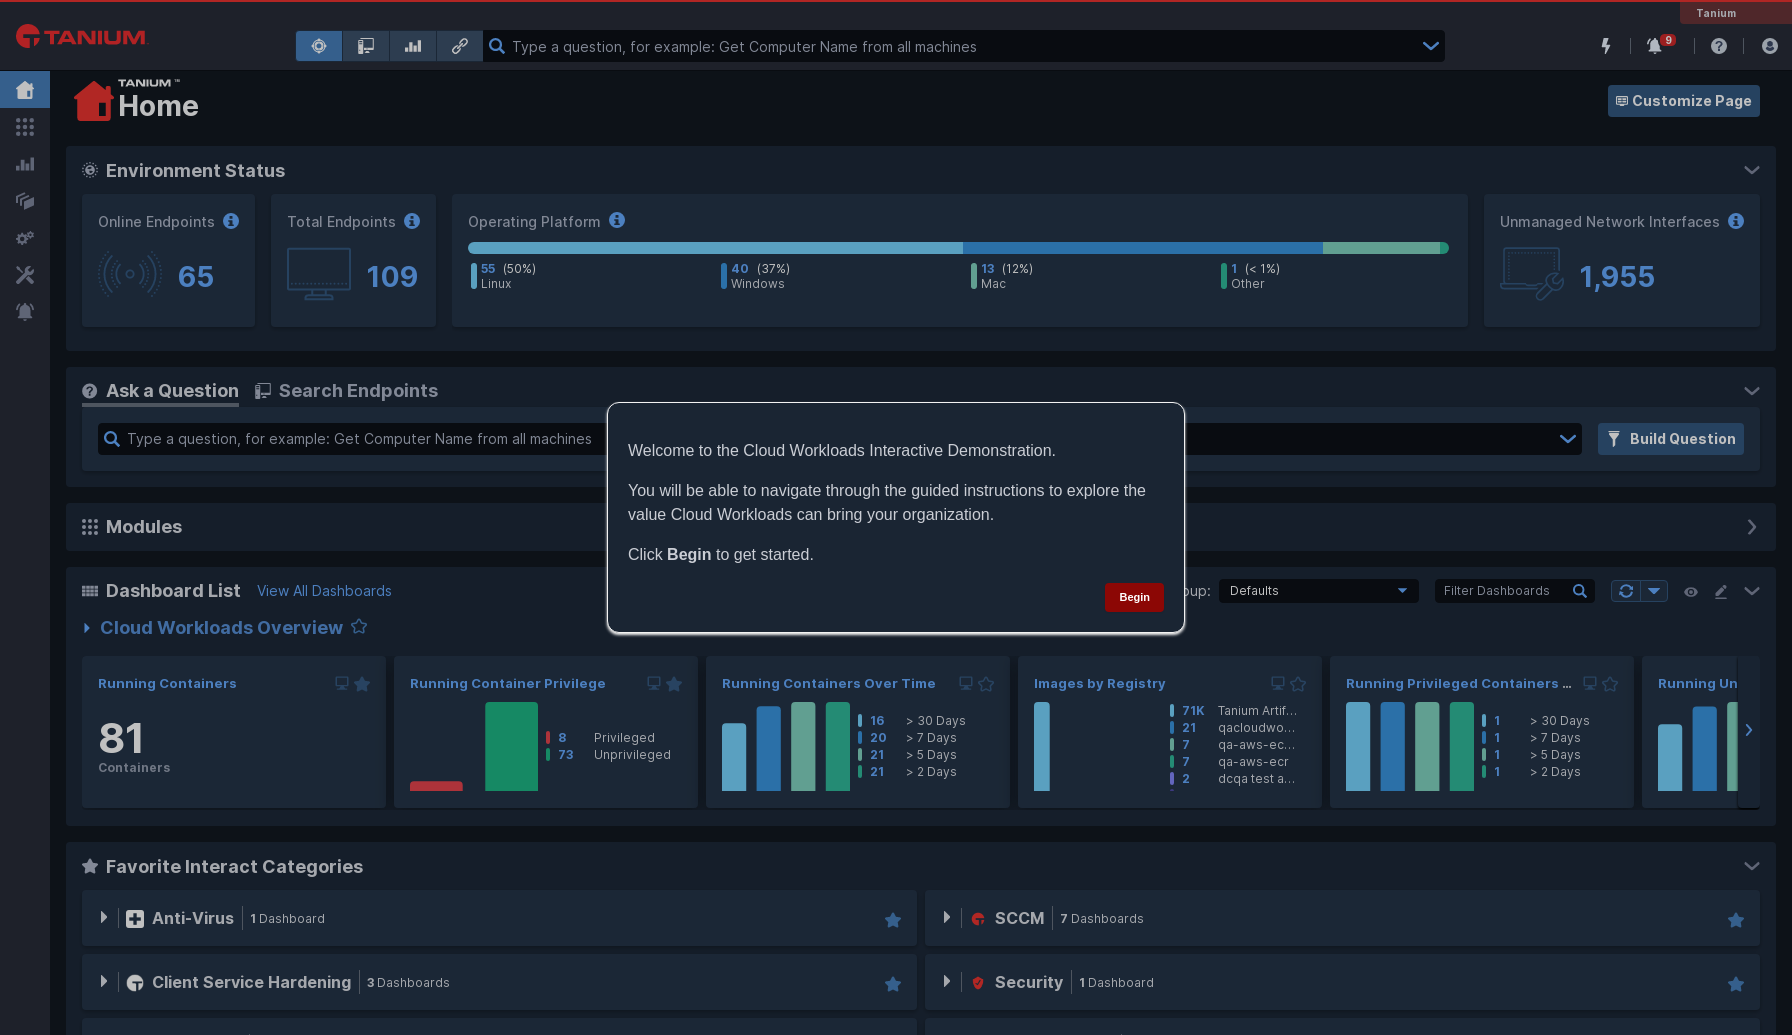Click the lightning bolt icon in header
The height and width of the screenshot is (1035, 1792).
click(x=1606, y=46)
